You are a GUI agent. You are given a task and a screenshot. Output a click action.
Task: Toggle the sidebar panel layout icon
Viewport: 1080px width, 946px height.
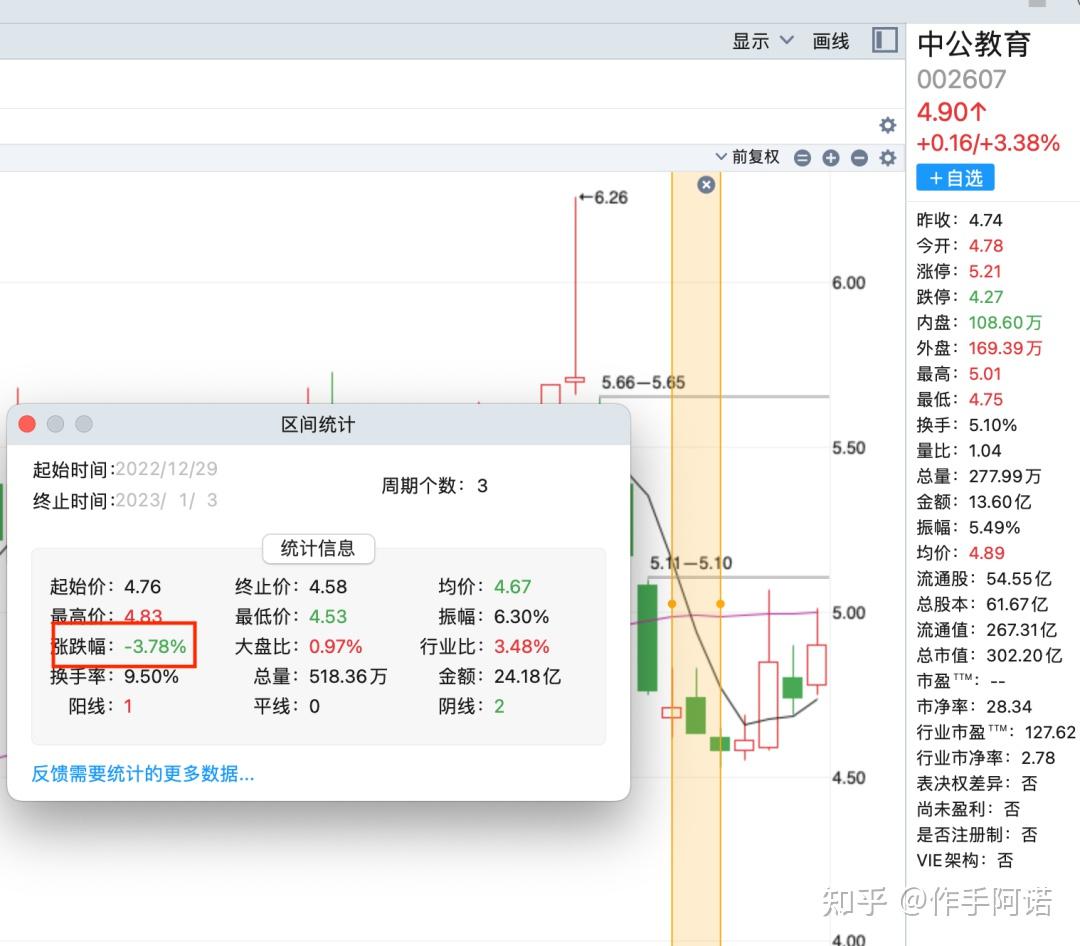point(884,40)
